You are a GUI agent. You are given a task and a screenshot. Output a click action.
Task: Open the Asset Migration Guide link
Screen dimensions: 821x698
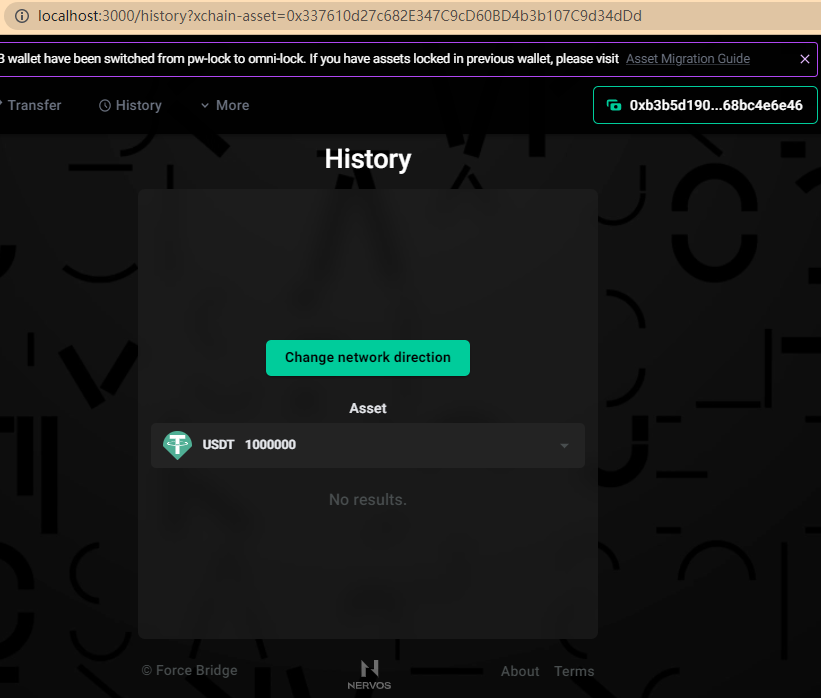687,59
